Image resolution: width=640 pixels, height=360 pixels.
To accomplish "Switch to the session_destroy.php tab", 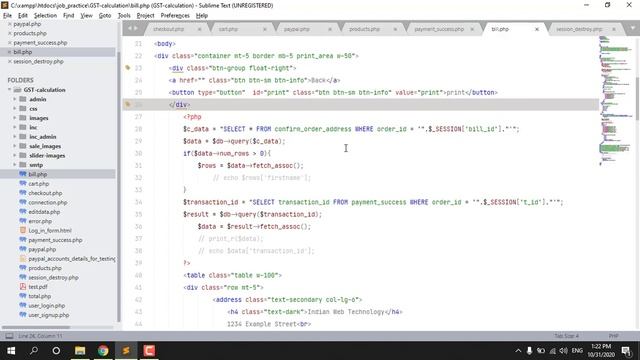I will click(579, 29).
